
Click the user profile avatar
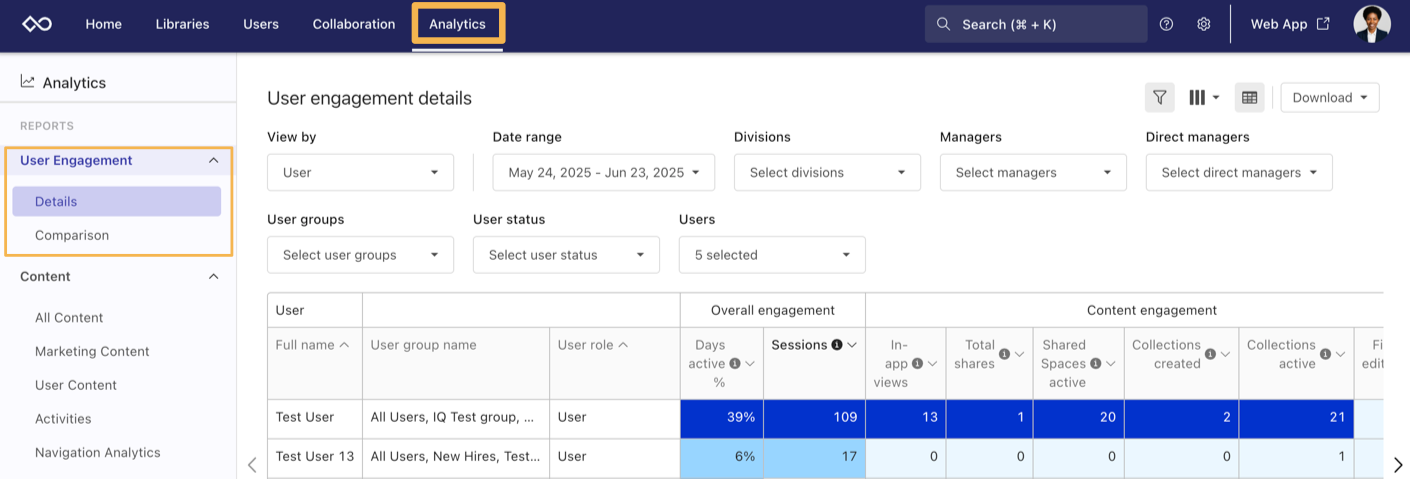(1371, 24)
